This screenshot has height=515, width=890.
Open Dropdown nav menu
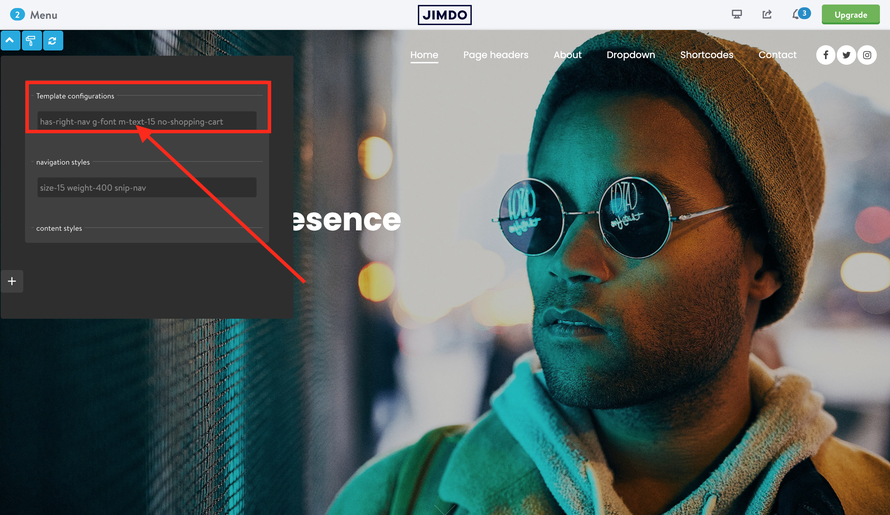coord(631,55)
